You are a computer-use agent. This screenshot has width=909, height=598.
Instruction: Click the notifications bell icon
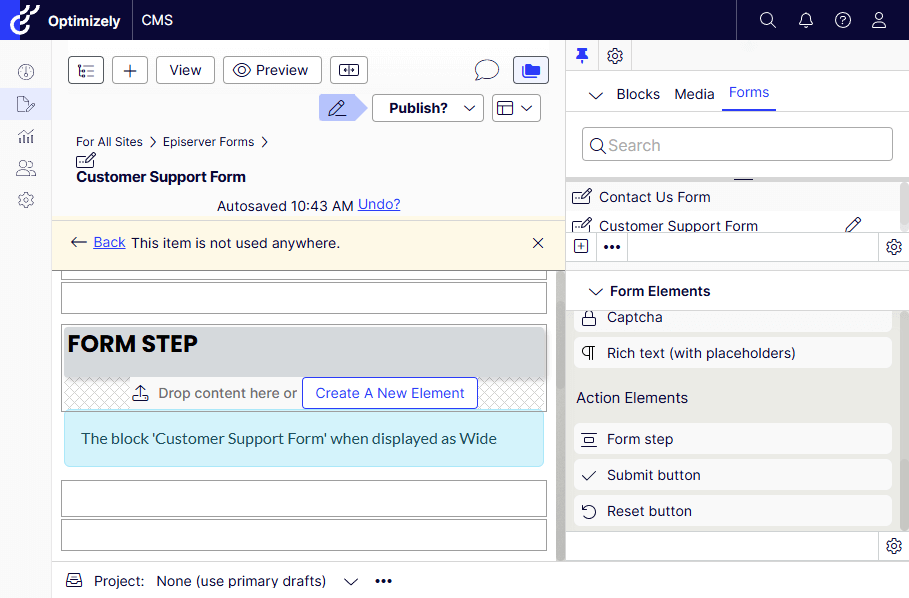(805, 20)
